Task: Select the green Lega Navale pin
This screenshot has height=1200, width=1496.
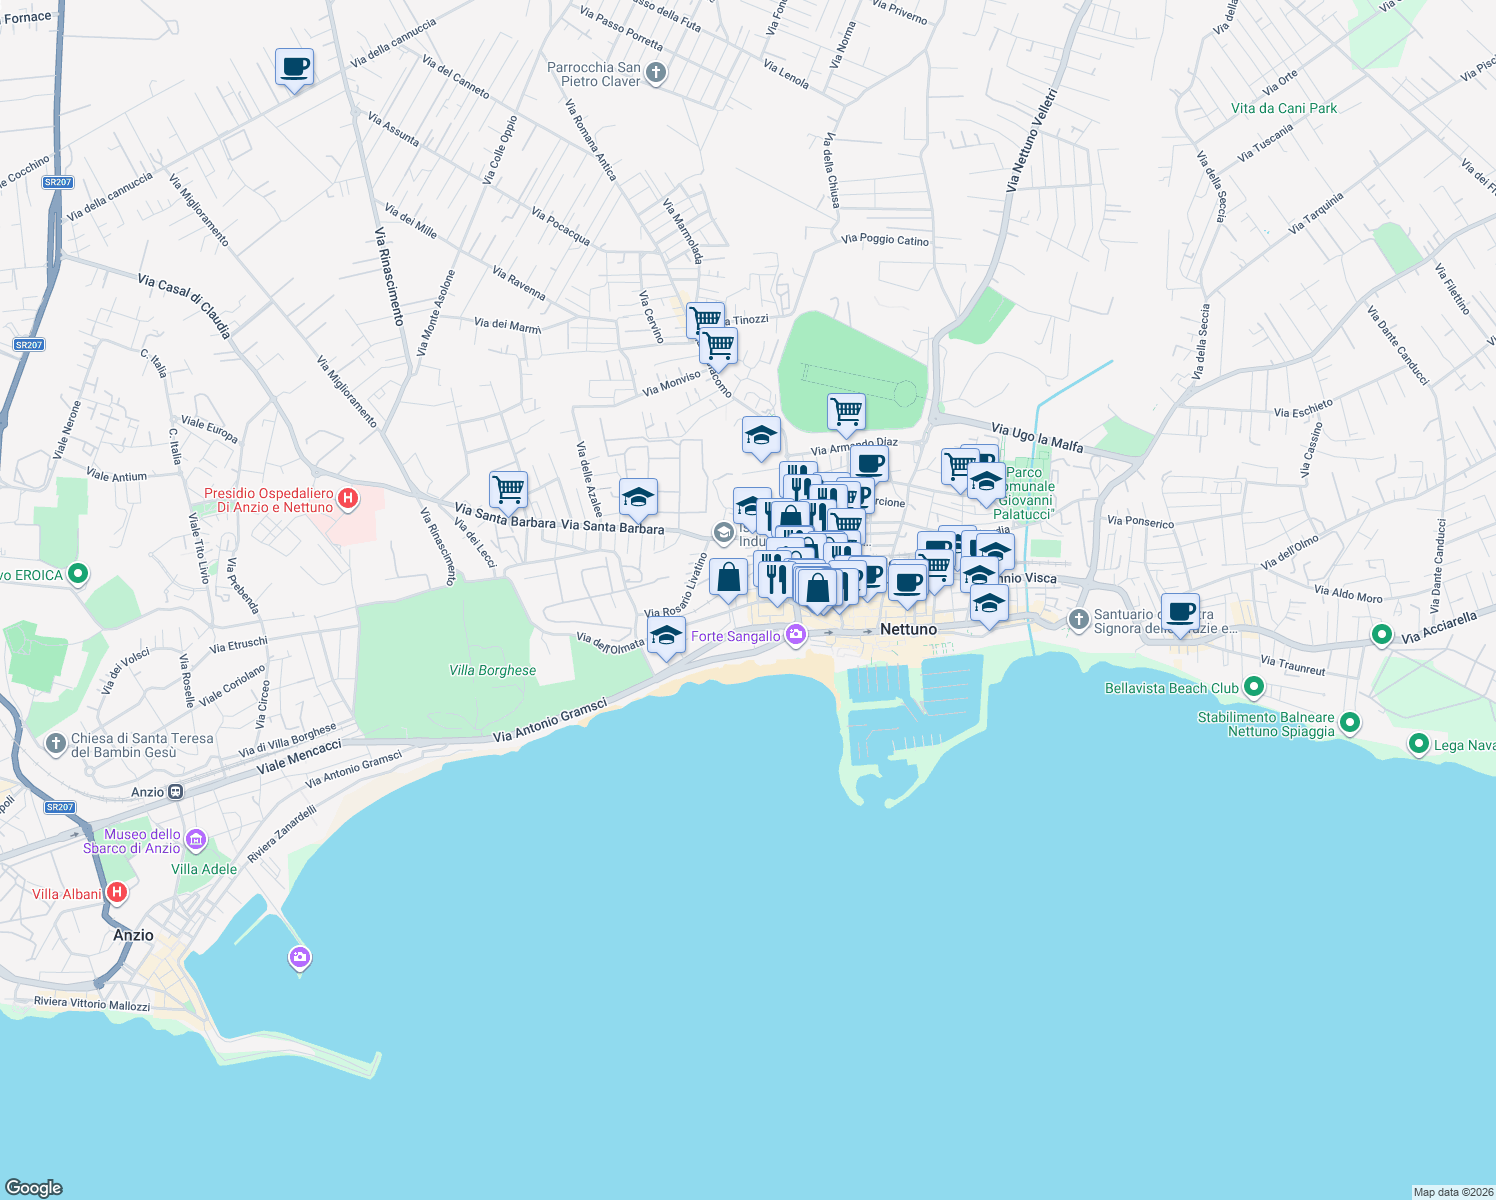Action: [x=1419, y=744]
